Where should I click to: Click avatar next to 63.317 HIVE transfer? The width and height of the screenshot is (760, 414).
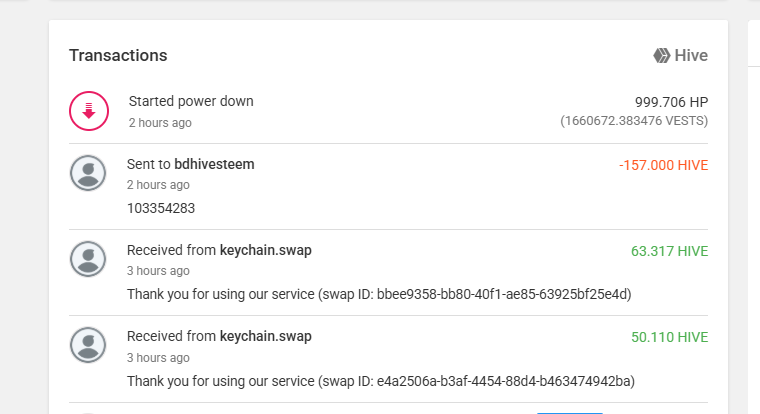tap(88, 259)
